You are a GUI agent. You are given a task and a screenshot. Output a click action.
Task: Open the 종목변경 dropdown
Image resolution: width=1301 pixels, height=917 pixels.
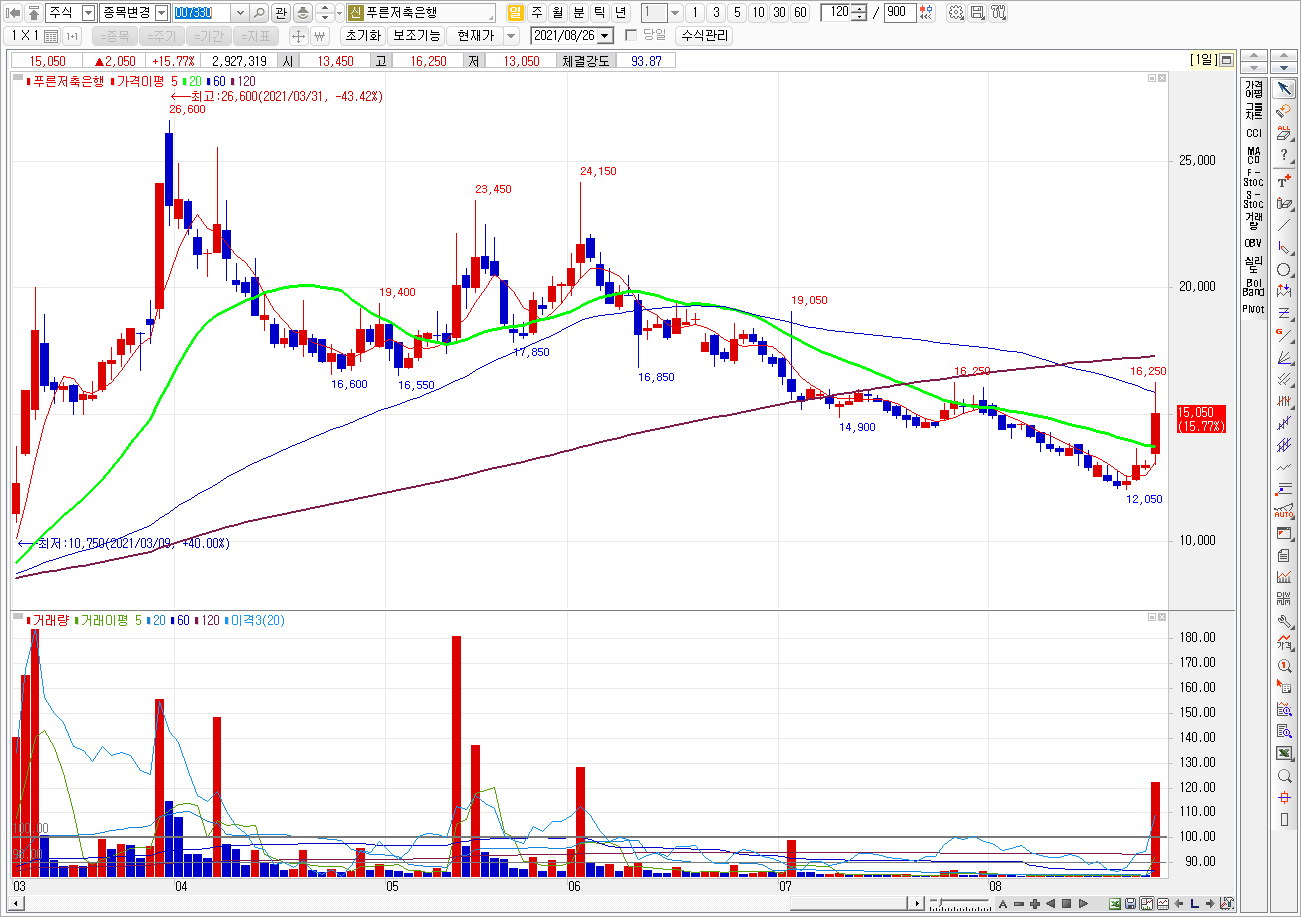point(161,13)
